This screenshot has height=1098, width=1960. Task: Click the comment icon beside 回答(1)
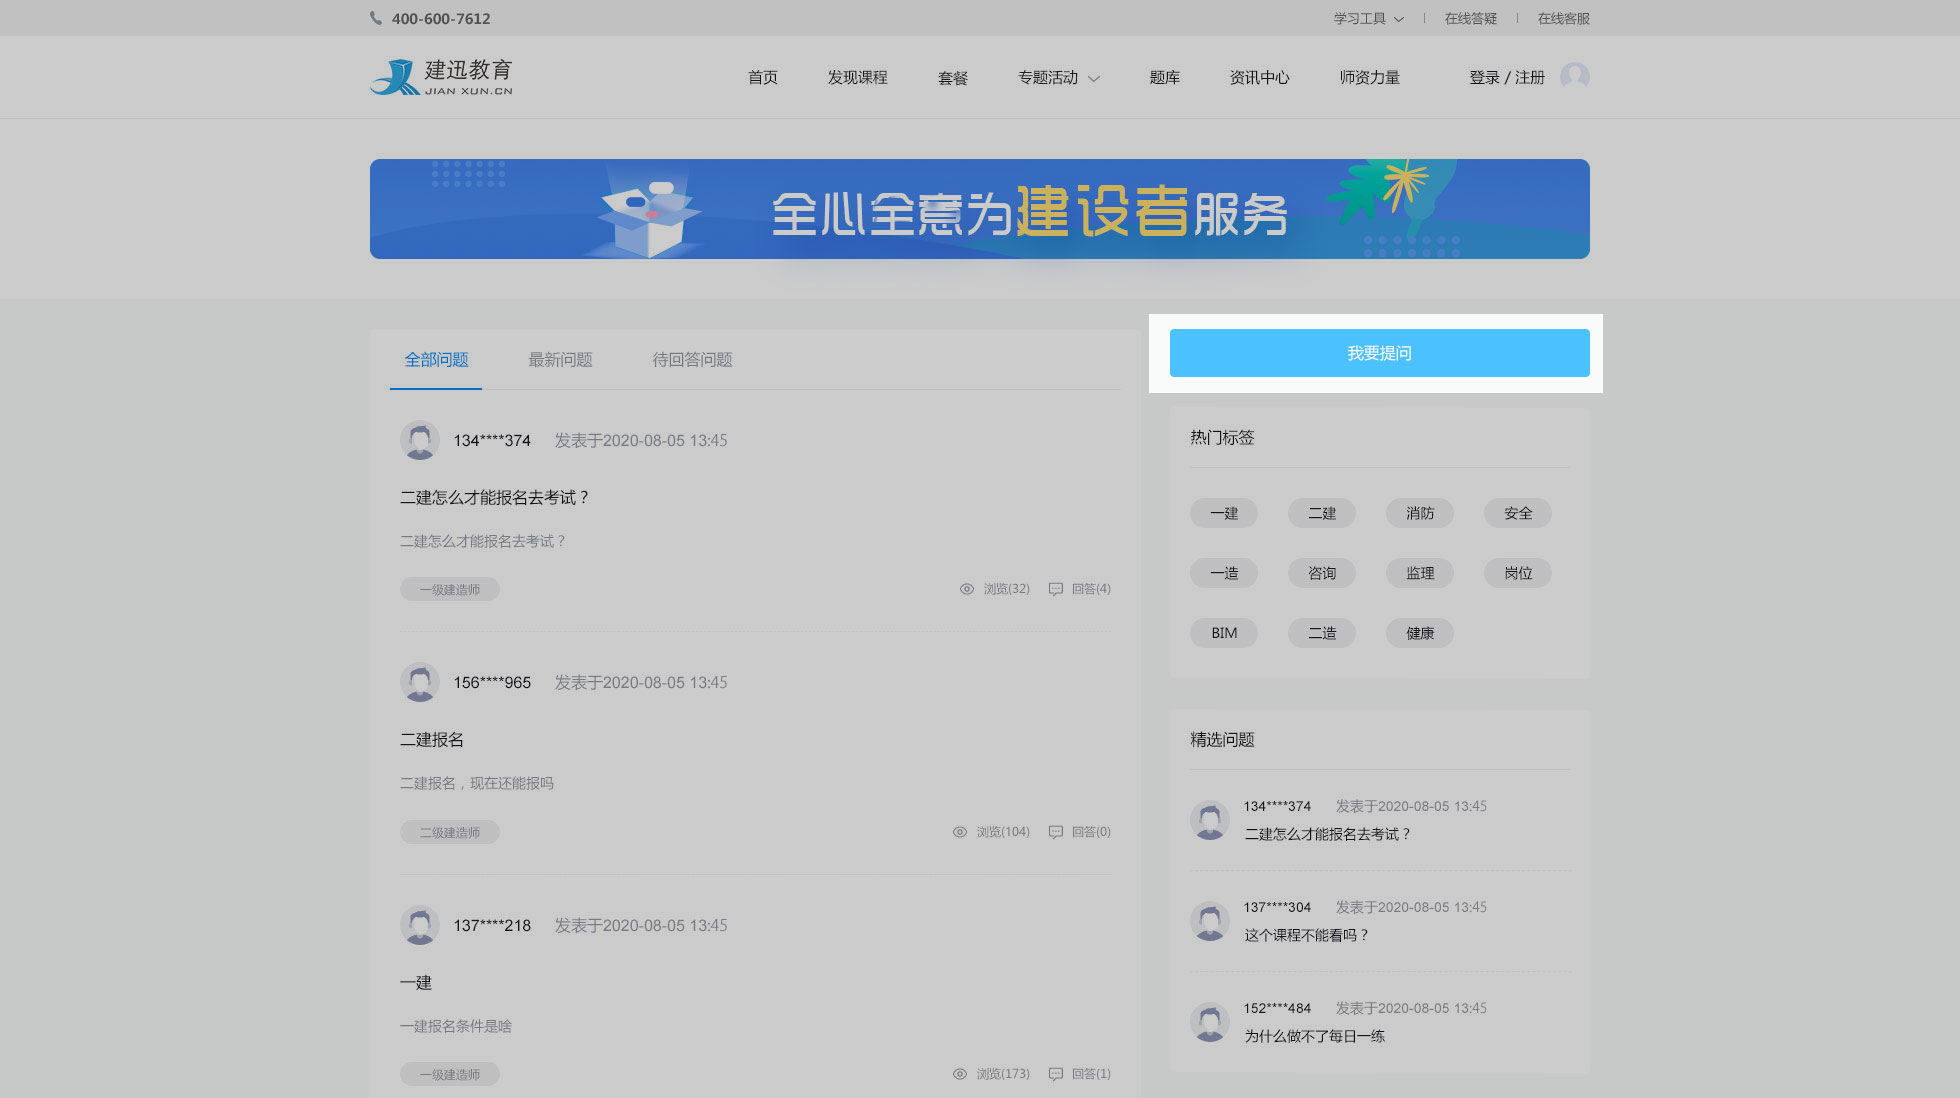pyautogui.click(x=1055, y=1074)
